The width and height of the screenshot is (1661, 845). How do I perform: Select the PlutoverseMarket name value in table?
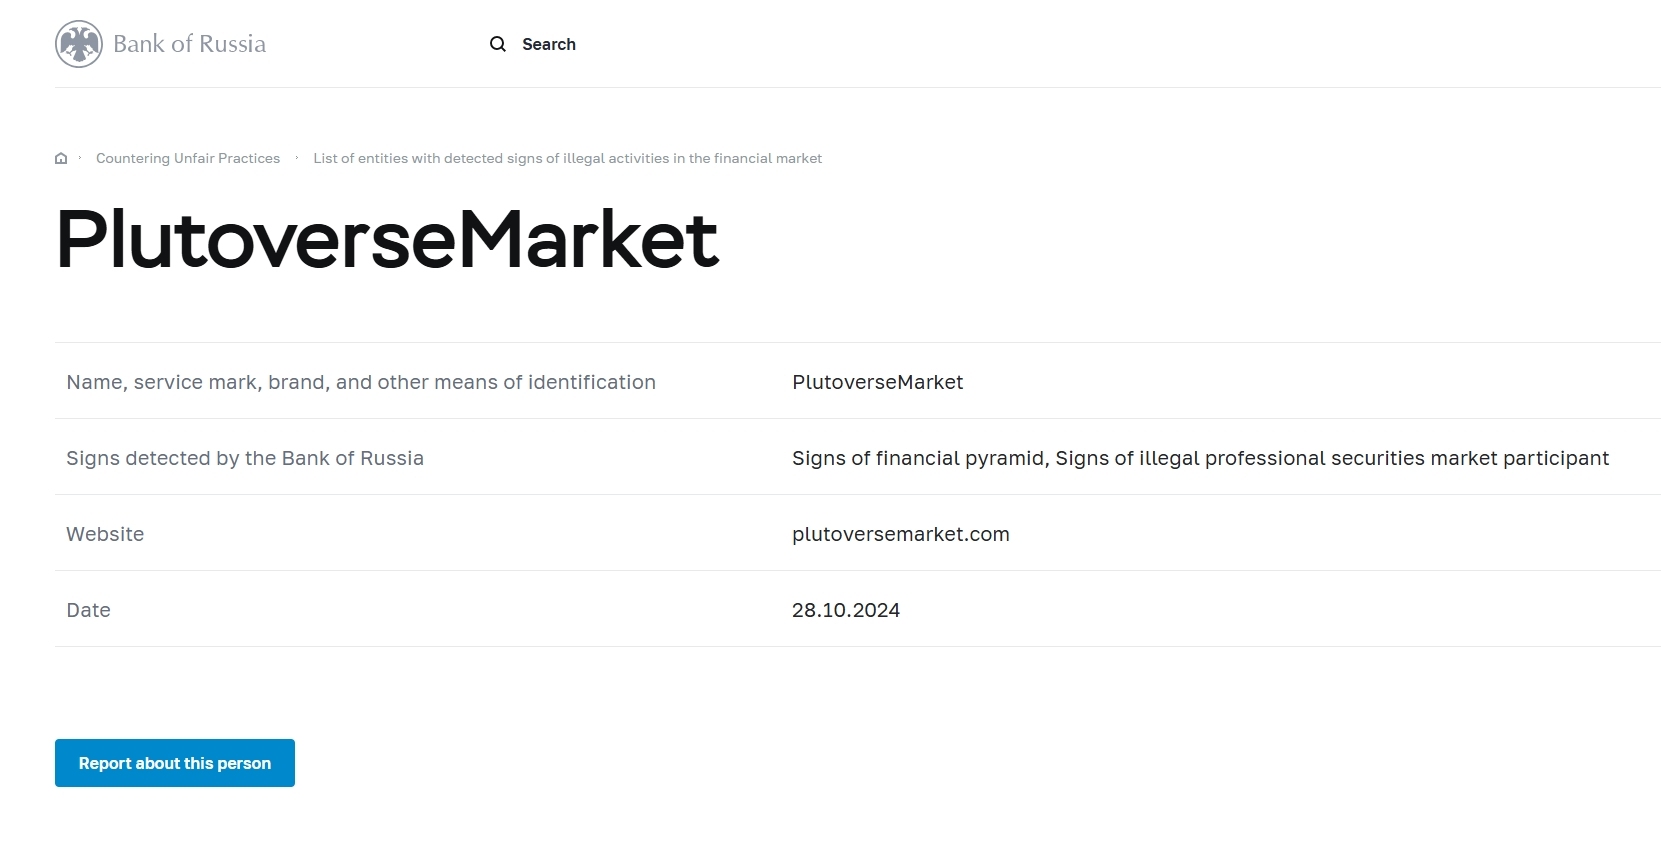point(877,382)
